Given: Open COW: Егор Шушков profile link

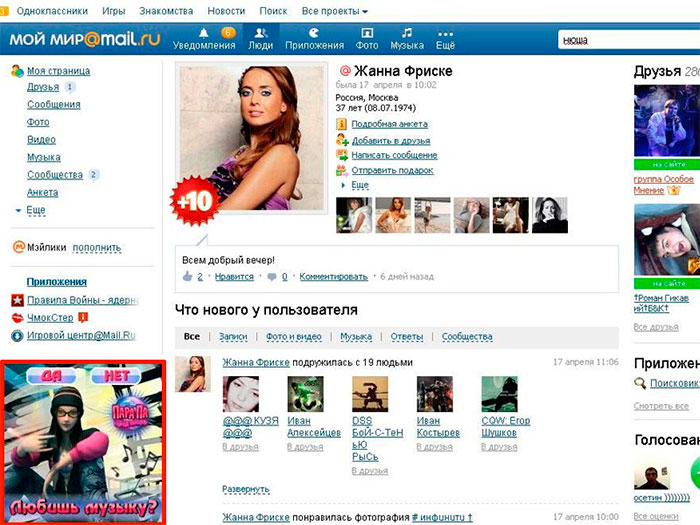Looking at the screenshot, I should 506,427.
